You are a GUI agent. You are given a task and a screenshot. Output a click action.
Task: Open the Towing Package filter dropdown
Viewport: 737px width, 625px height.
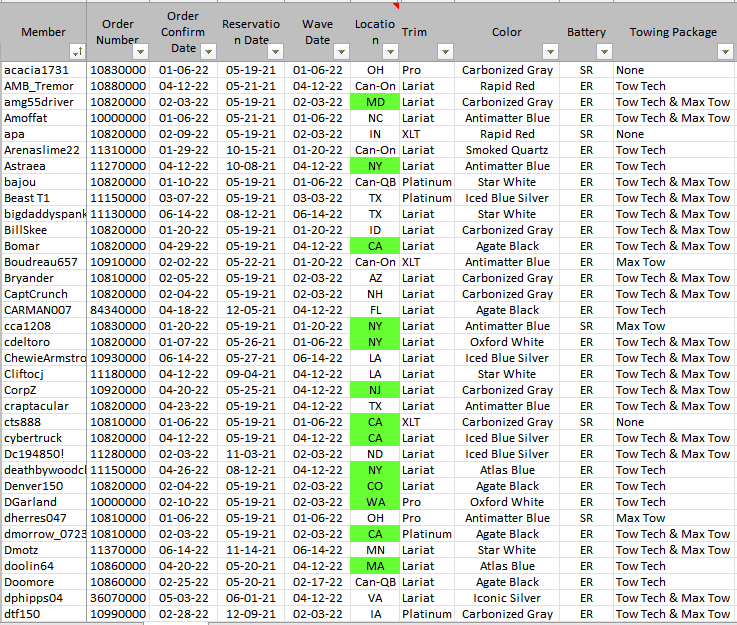(x=725, y=51)
